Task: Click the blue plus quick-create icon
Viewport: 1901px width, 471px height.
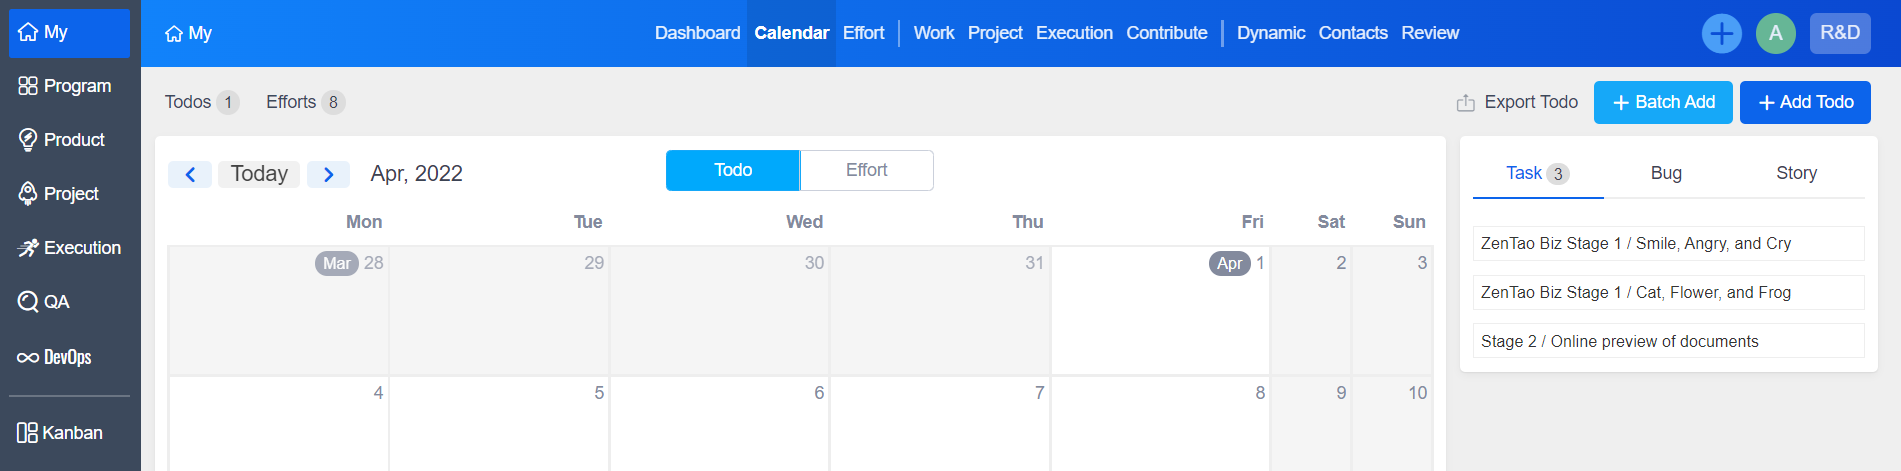Action: point(1721,34)
